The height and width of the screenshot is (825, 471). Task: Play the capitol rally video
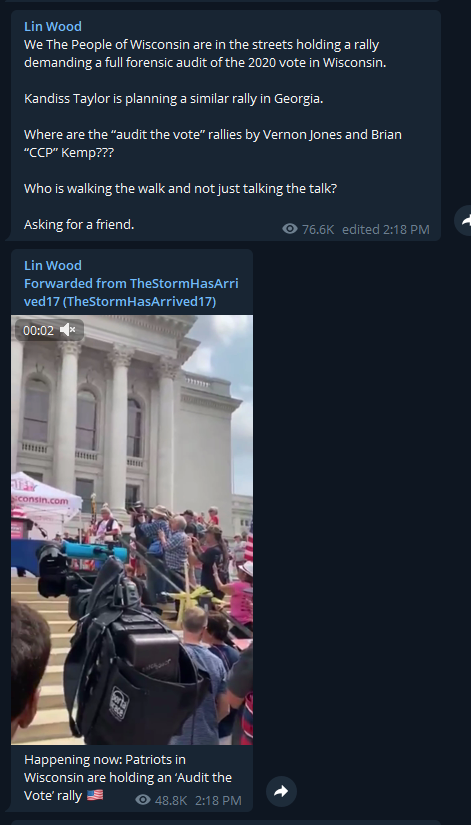[x=132, y=529]
